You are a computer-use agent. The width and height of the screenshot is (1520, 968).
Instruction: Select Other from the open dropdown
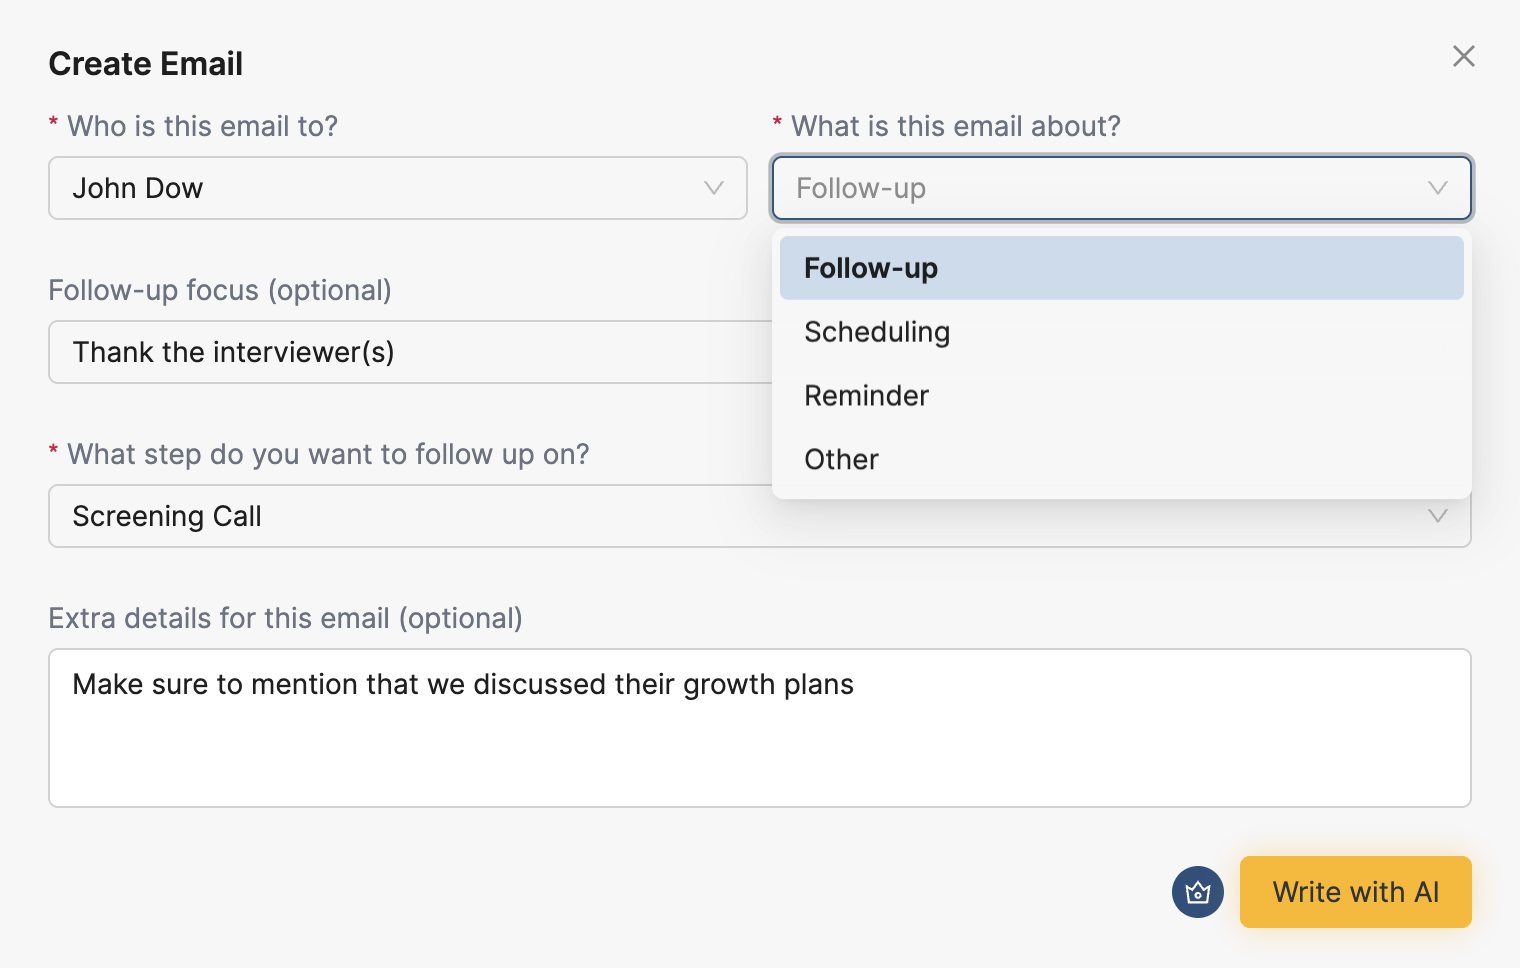pyautogui.click(x=841, y=458)
